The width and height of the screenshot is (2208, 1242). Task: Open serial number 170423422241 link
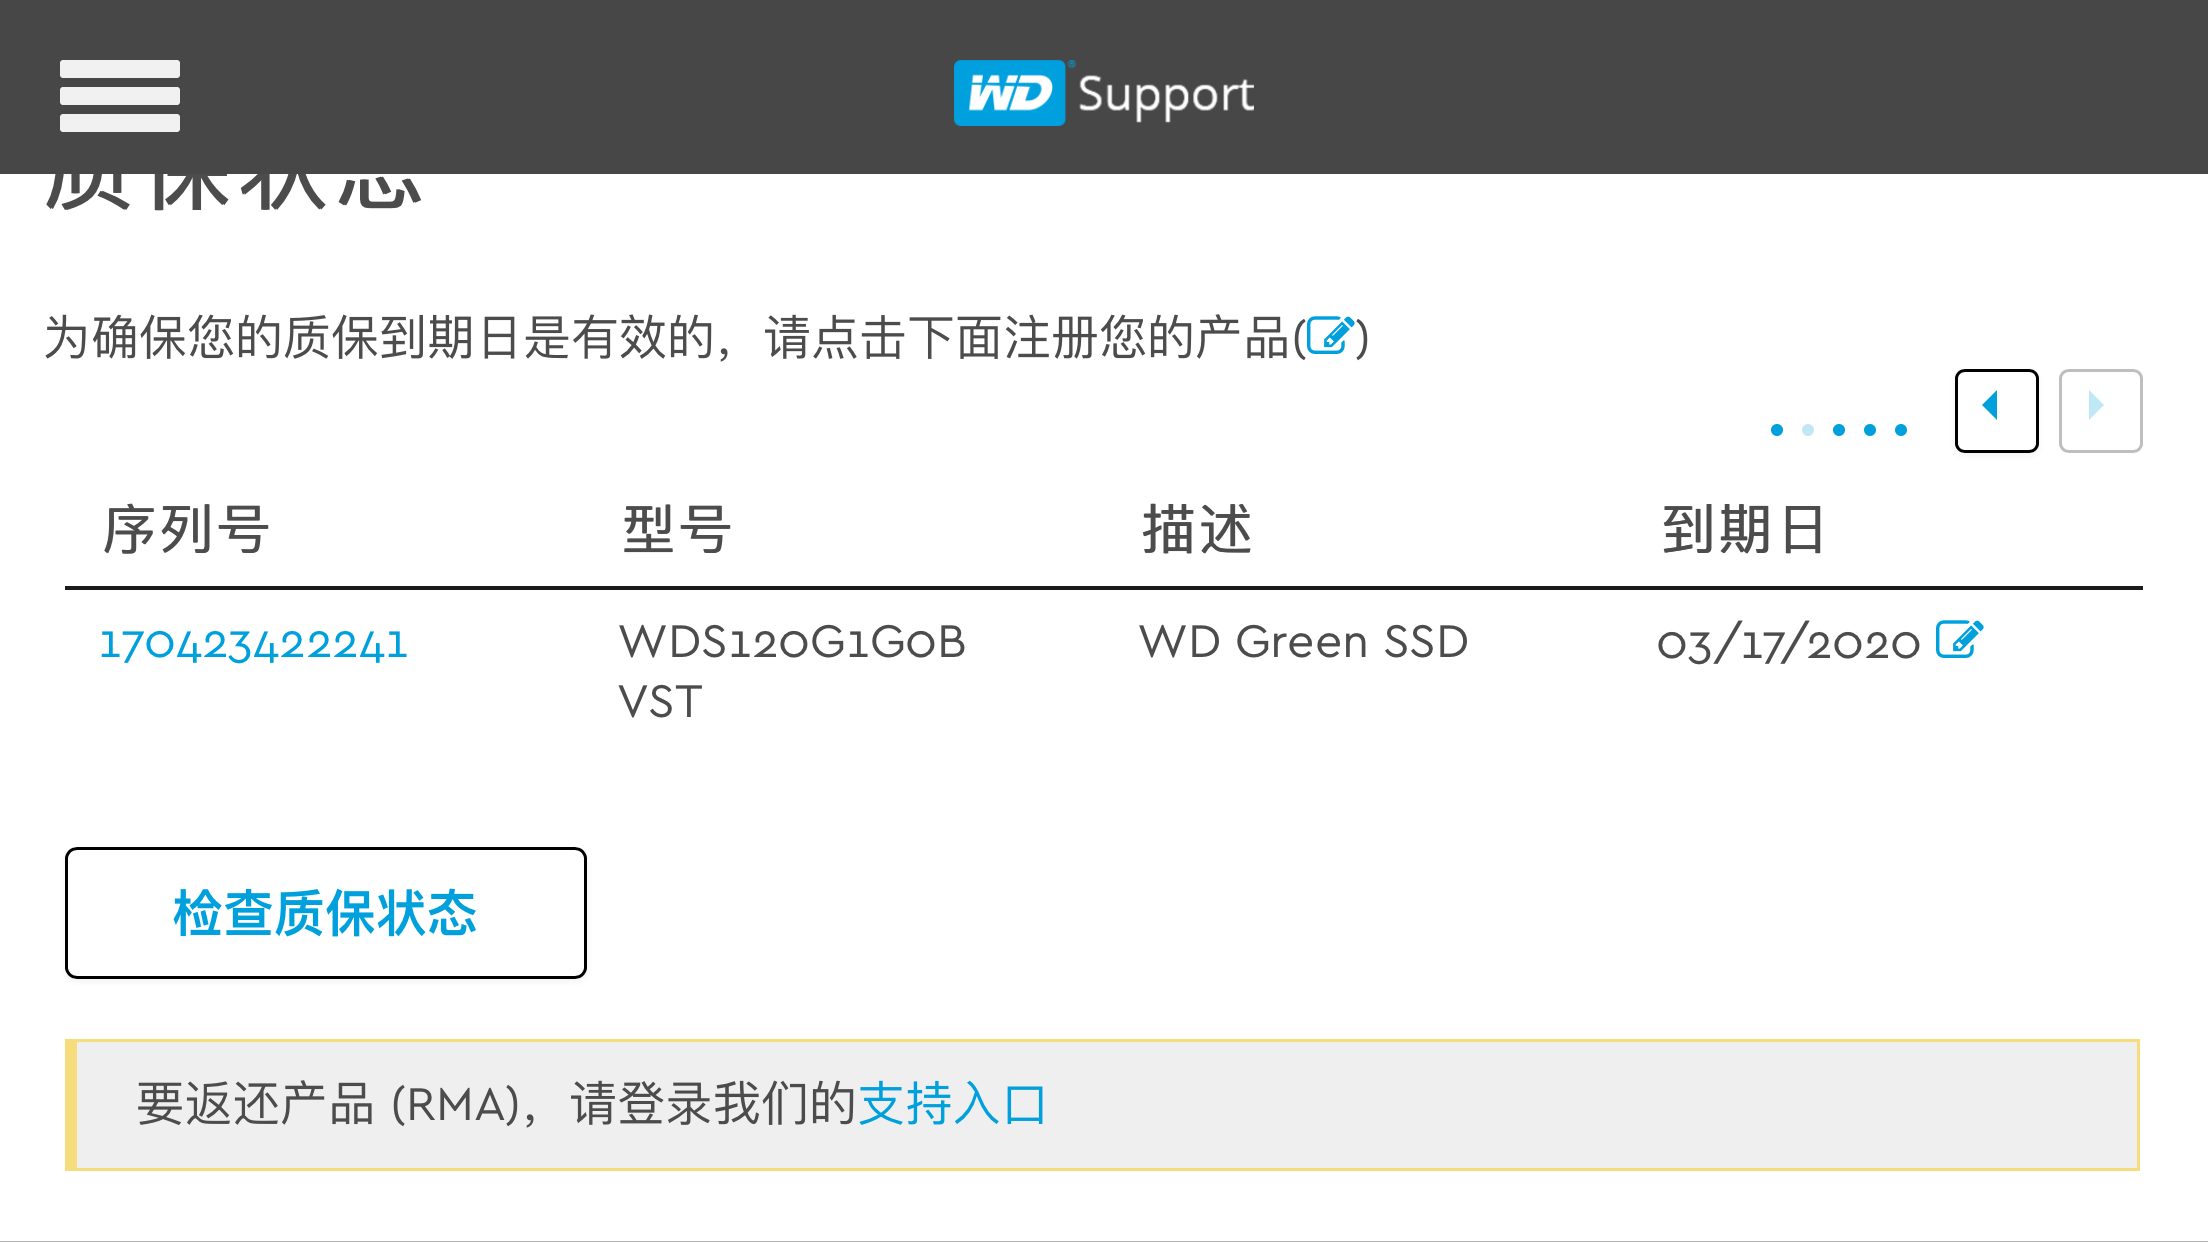254,644
